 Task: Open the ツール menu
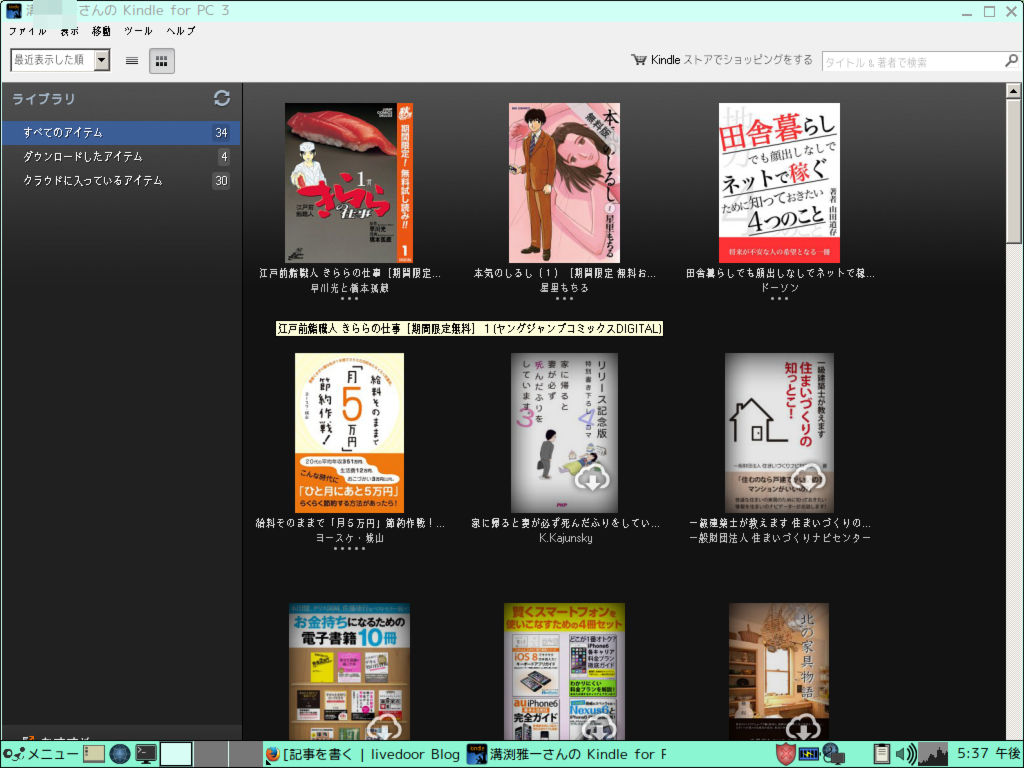point(138,31)
